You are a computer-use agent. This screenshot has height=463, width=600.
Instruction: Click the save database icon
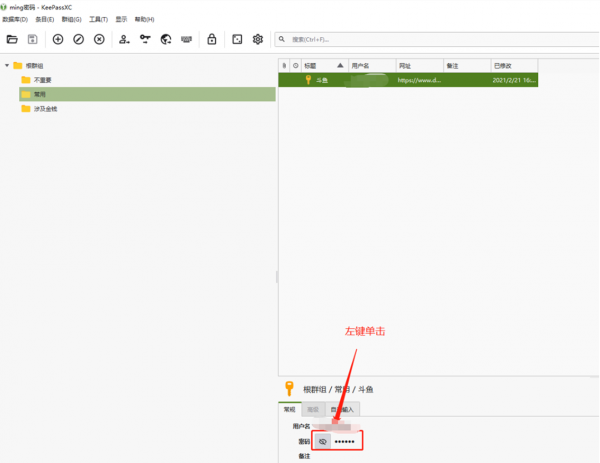click(32, 39)
